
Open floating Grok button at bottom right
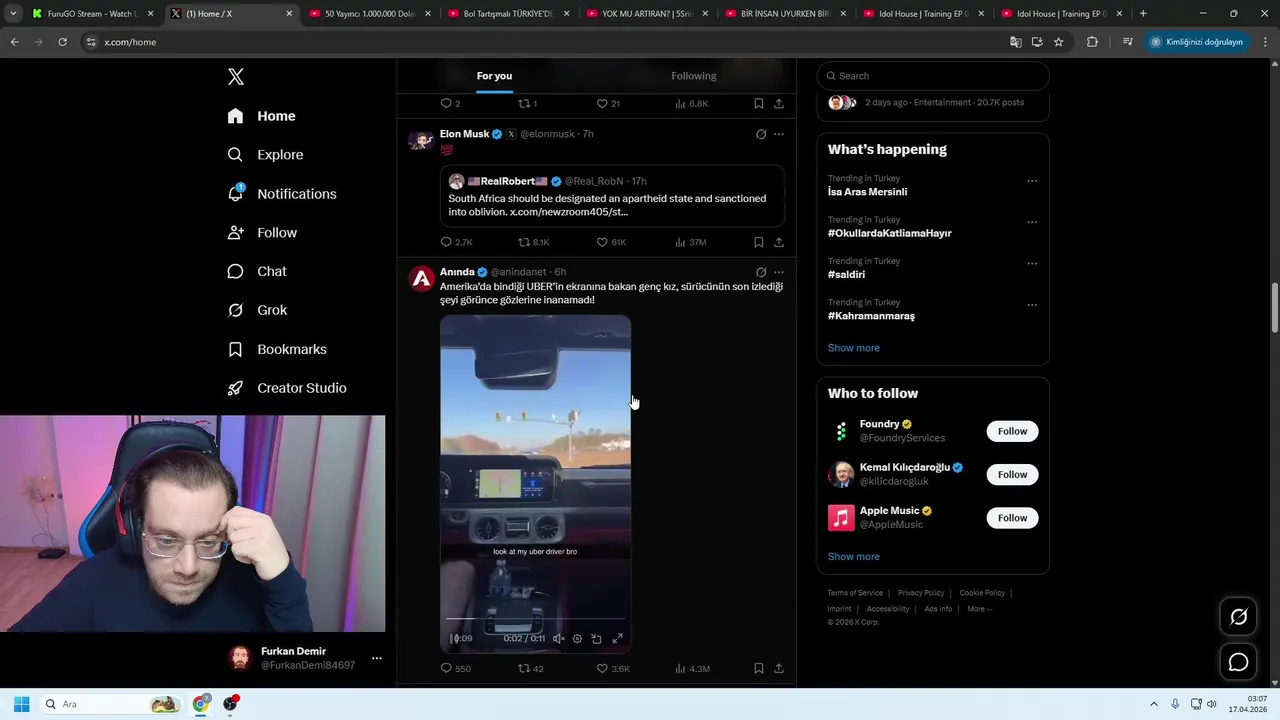(1238, 617)
